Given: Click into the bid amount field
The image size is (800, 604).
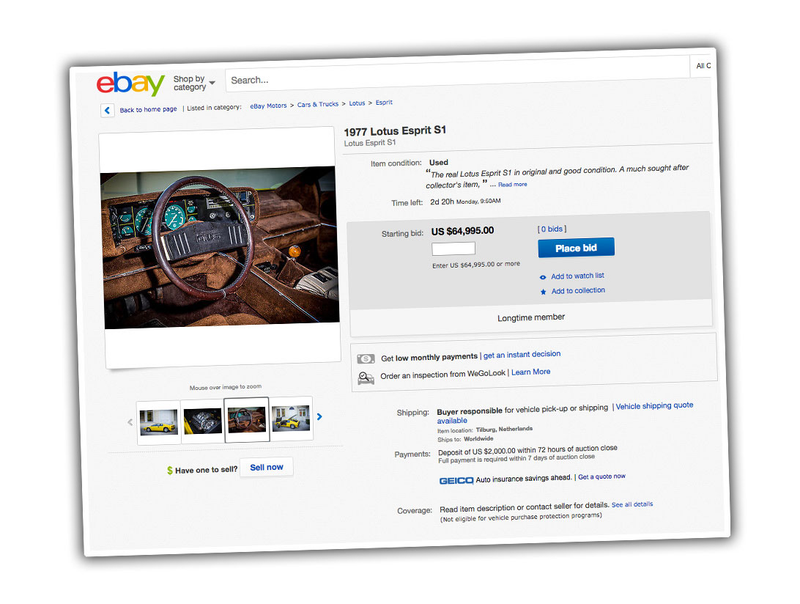Looking at the screenshot, I should pos(454,248).
